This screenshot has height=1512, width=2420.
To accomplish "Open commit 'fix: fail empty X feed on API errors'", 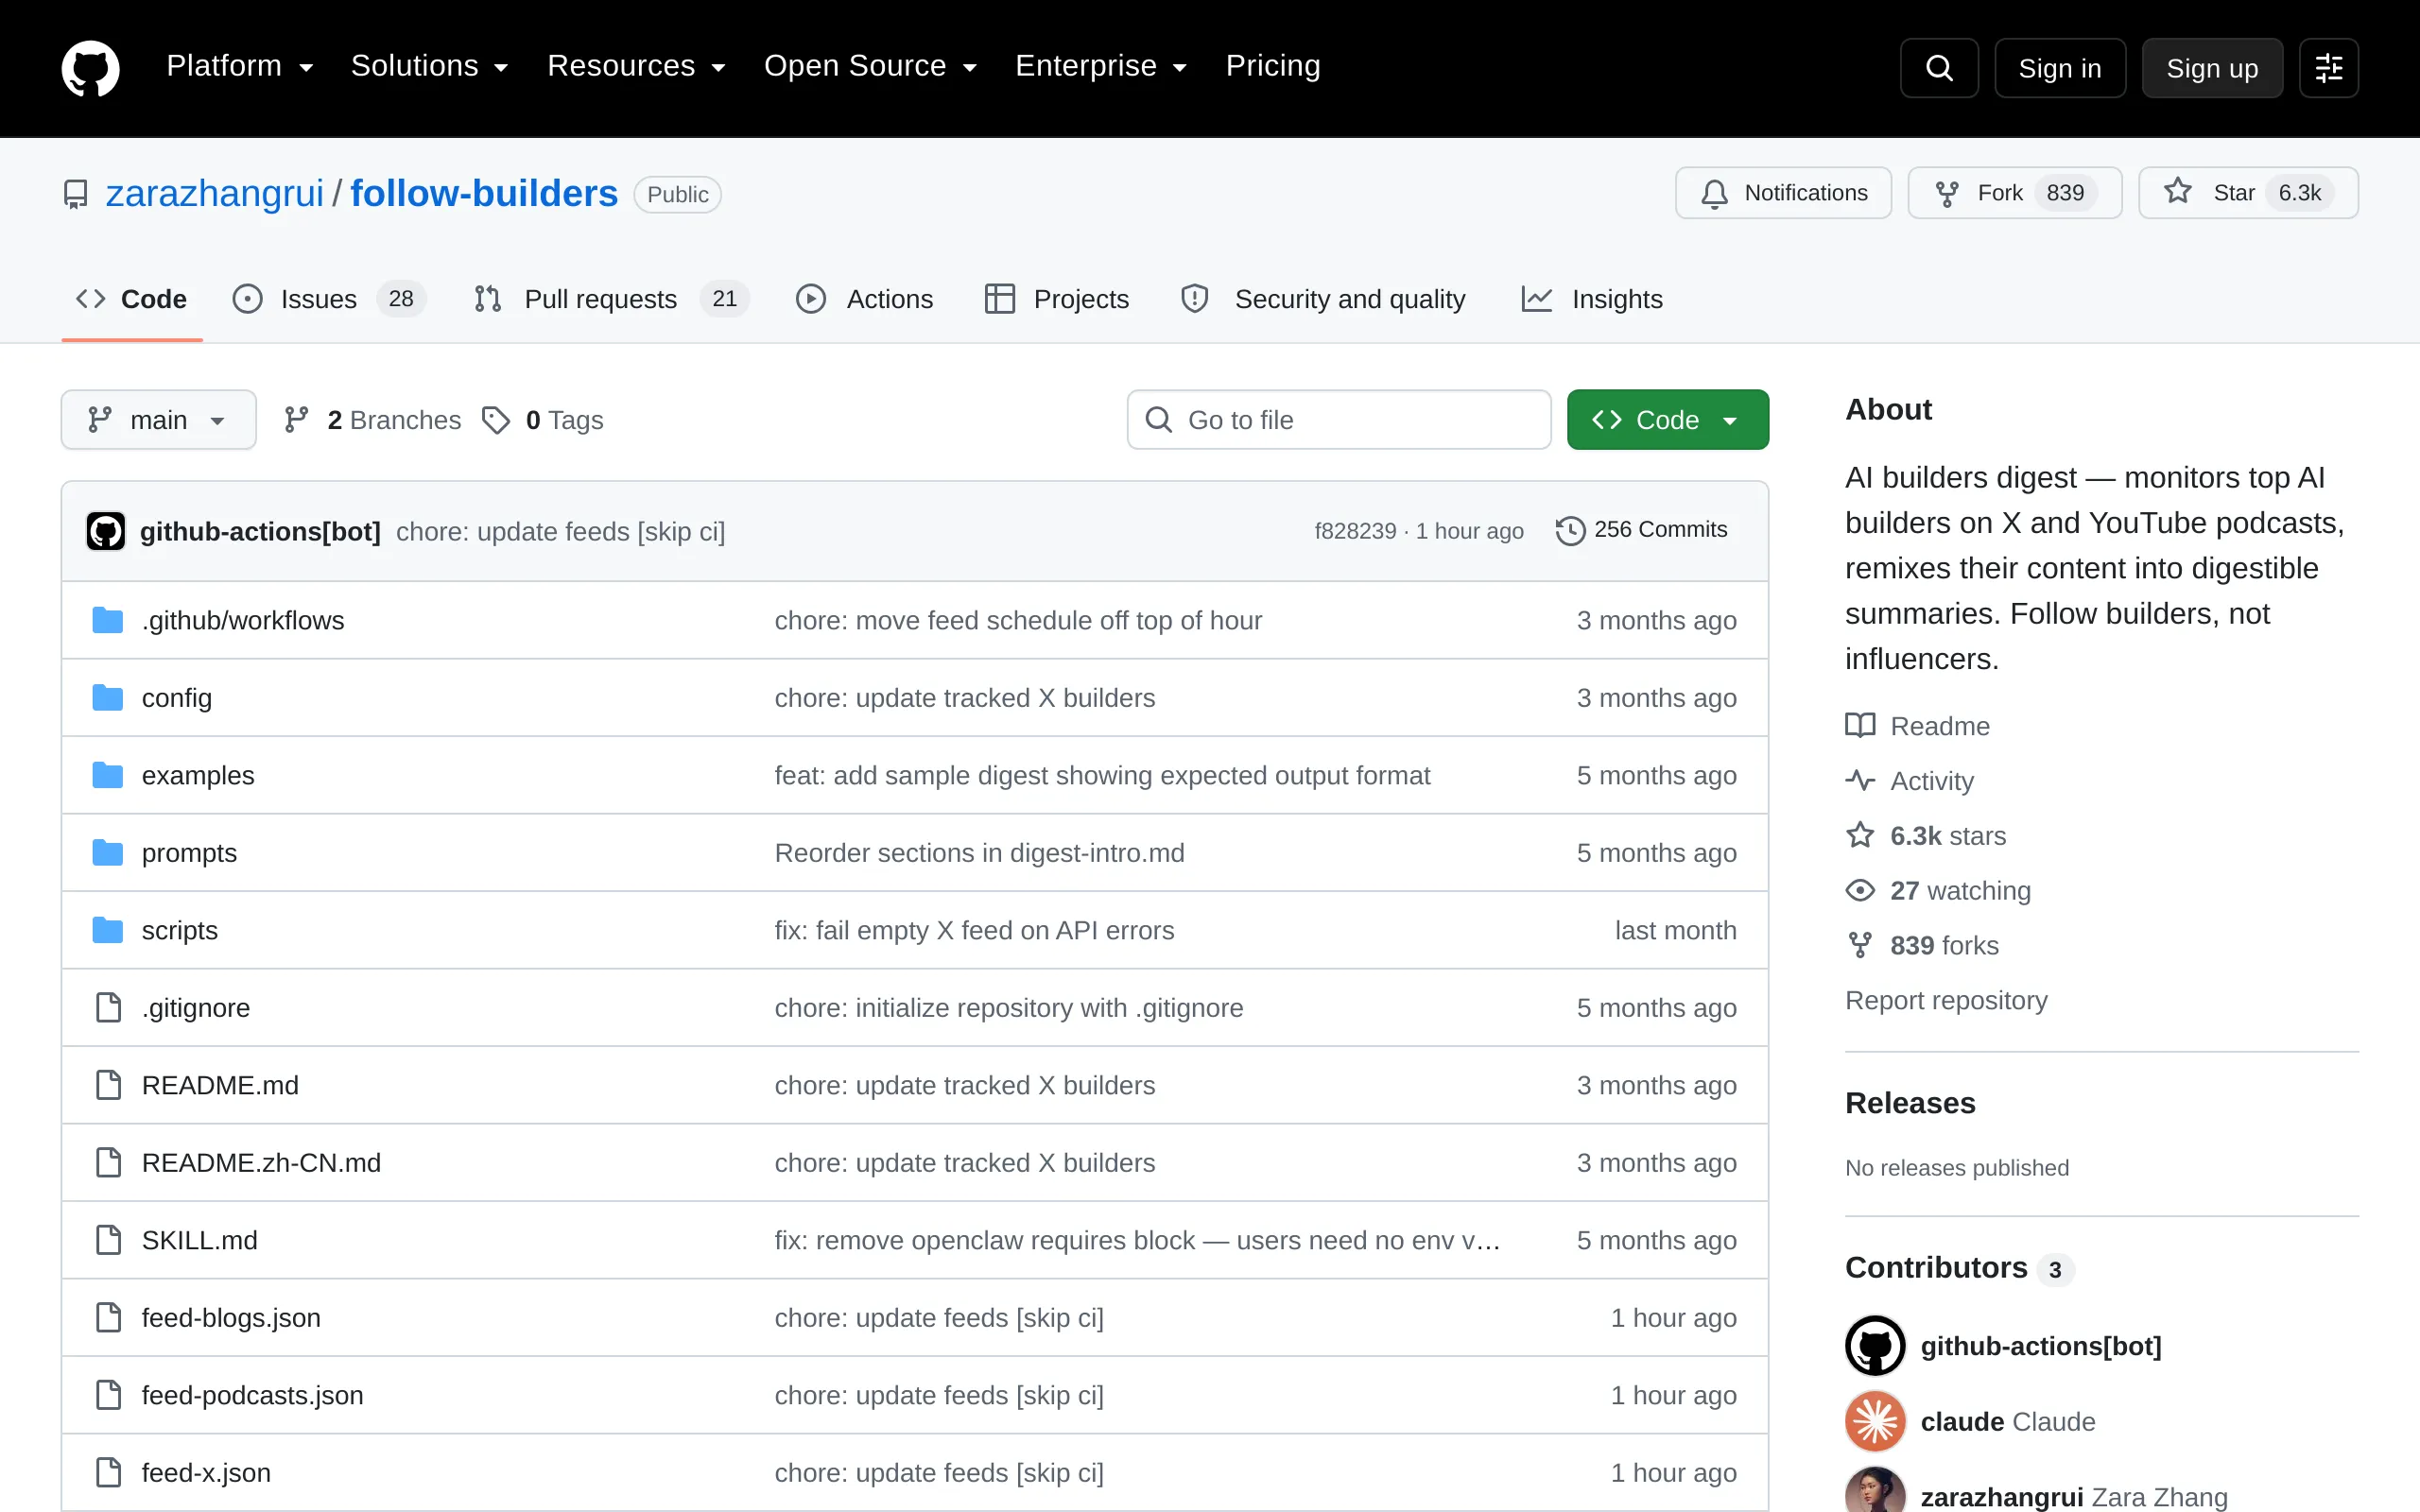I will 974,930.
